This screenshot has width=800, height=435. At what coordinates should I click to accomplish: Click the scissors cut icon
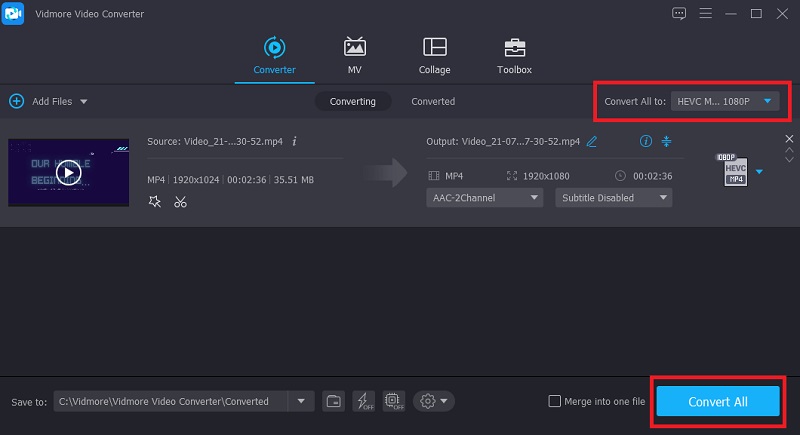pyautogui.click(x=180, y=202)
